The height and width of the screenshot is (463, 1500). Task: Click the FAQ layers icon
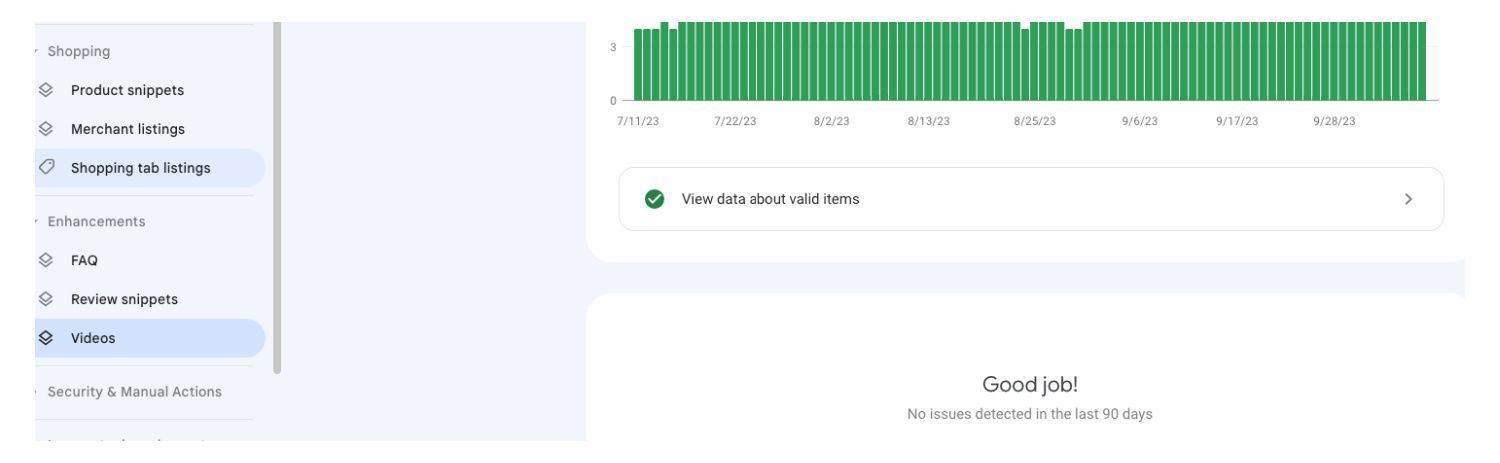45,260
